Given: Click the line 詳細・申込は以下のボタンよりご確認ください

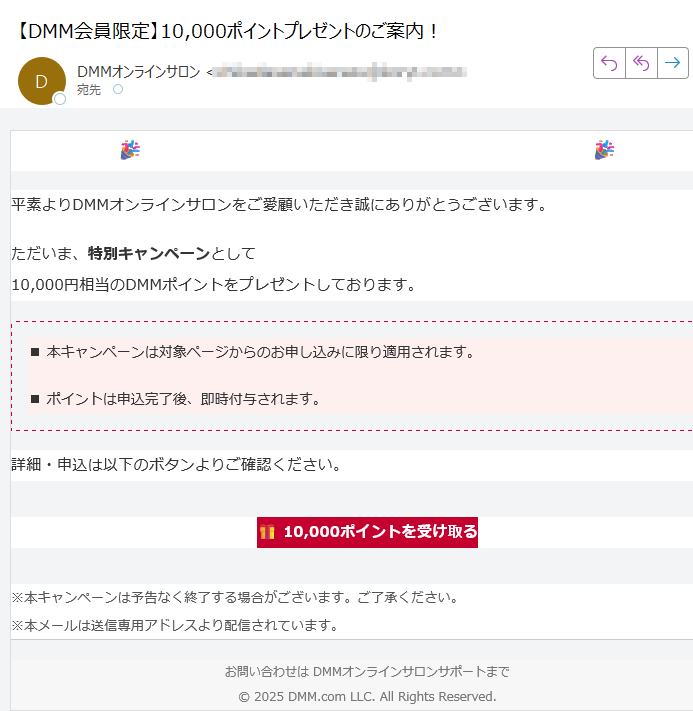Looking at the screenshot, I should pyautogui.click(x=176, y=465).
